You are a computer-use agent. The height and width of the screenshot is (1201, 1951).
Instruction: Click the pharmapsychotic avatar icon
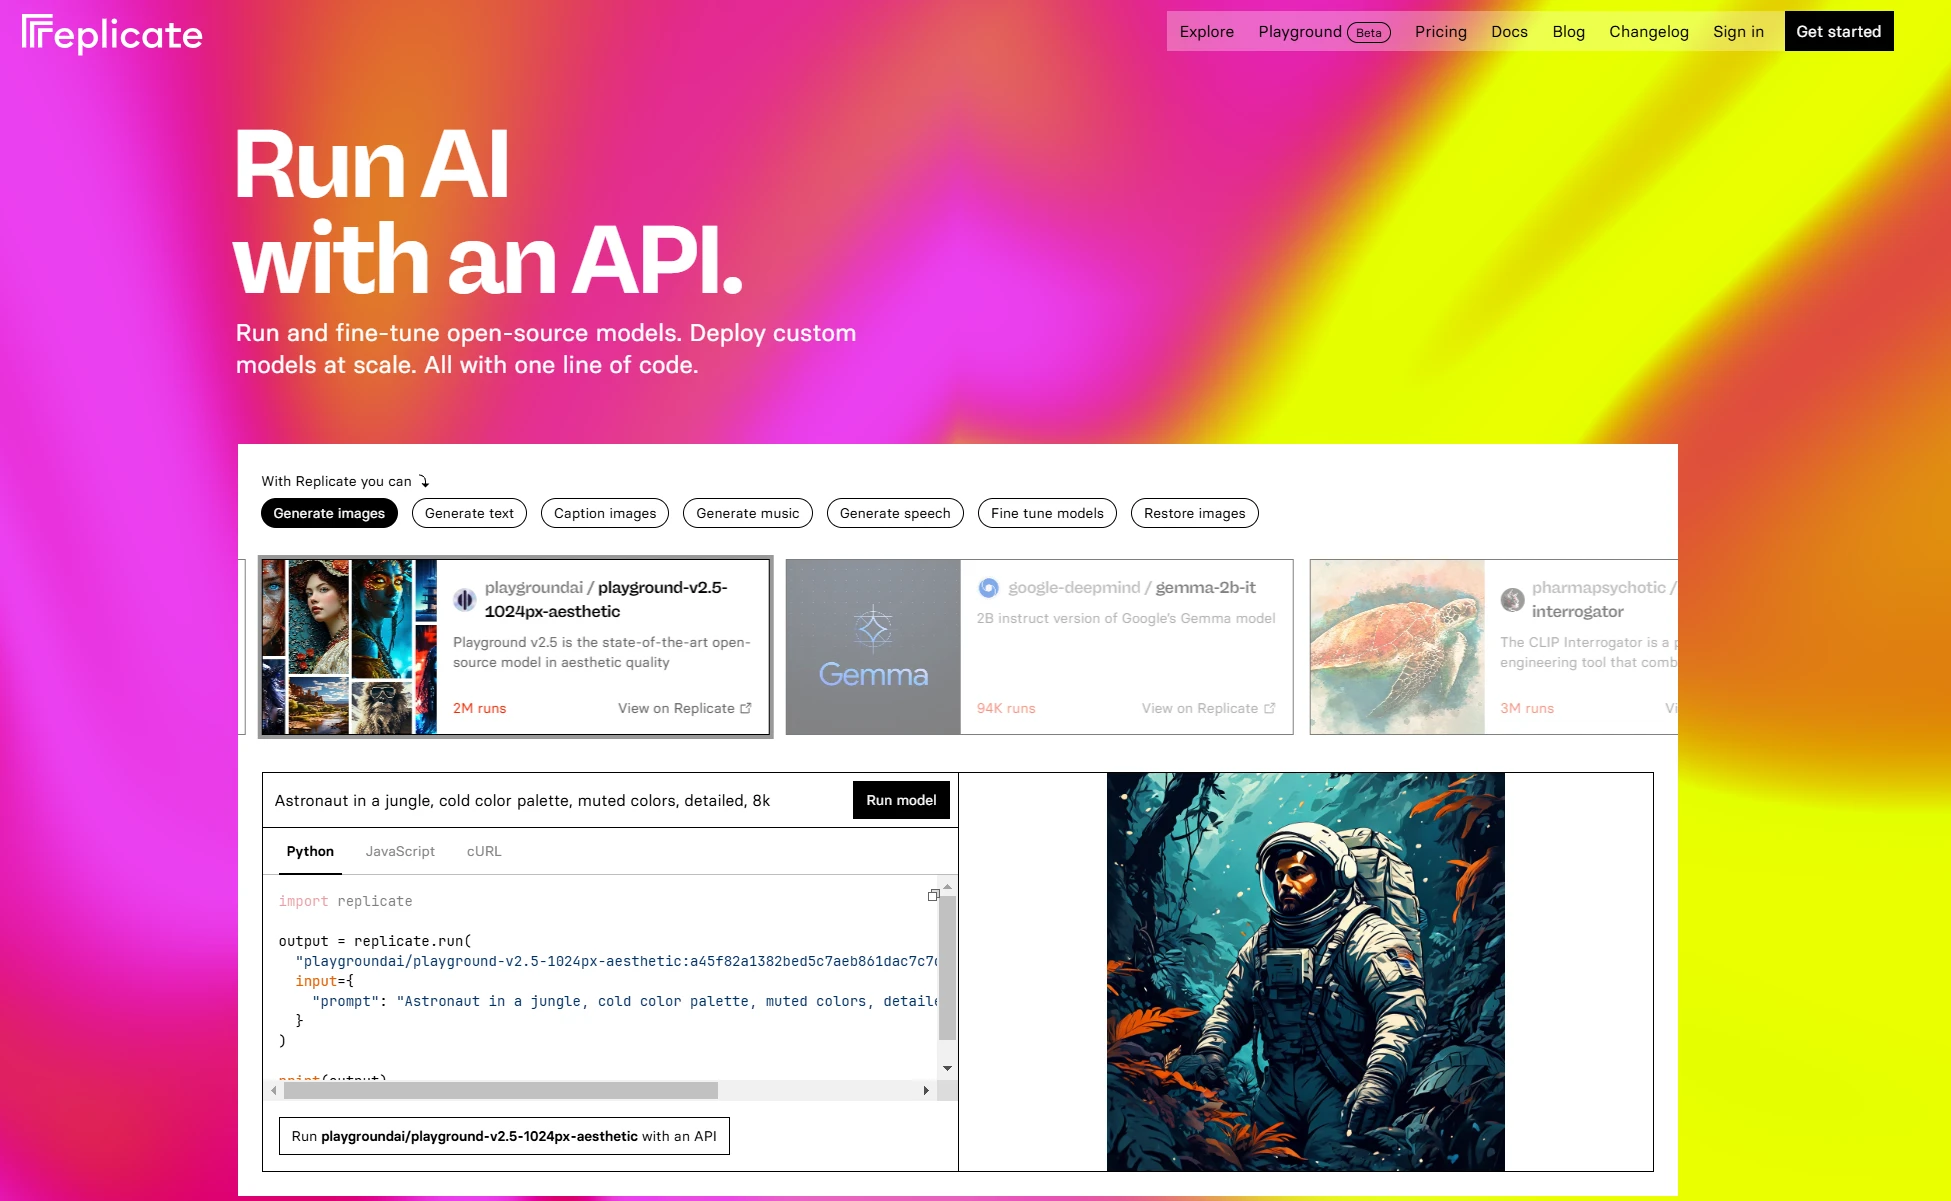(1512, 599)
